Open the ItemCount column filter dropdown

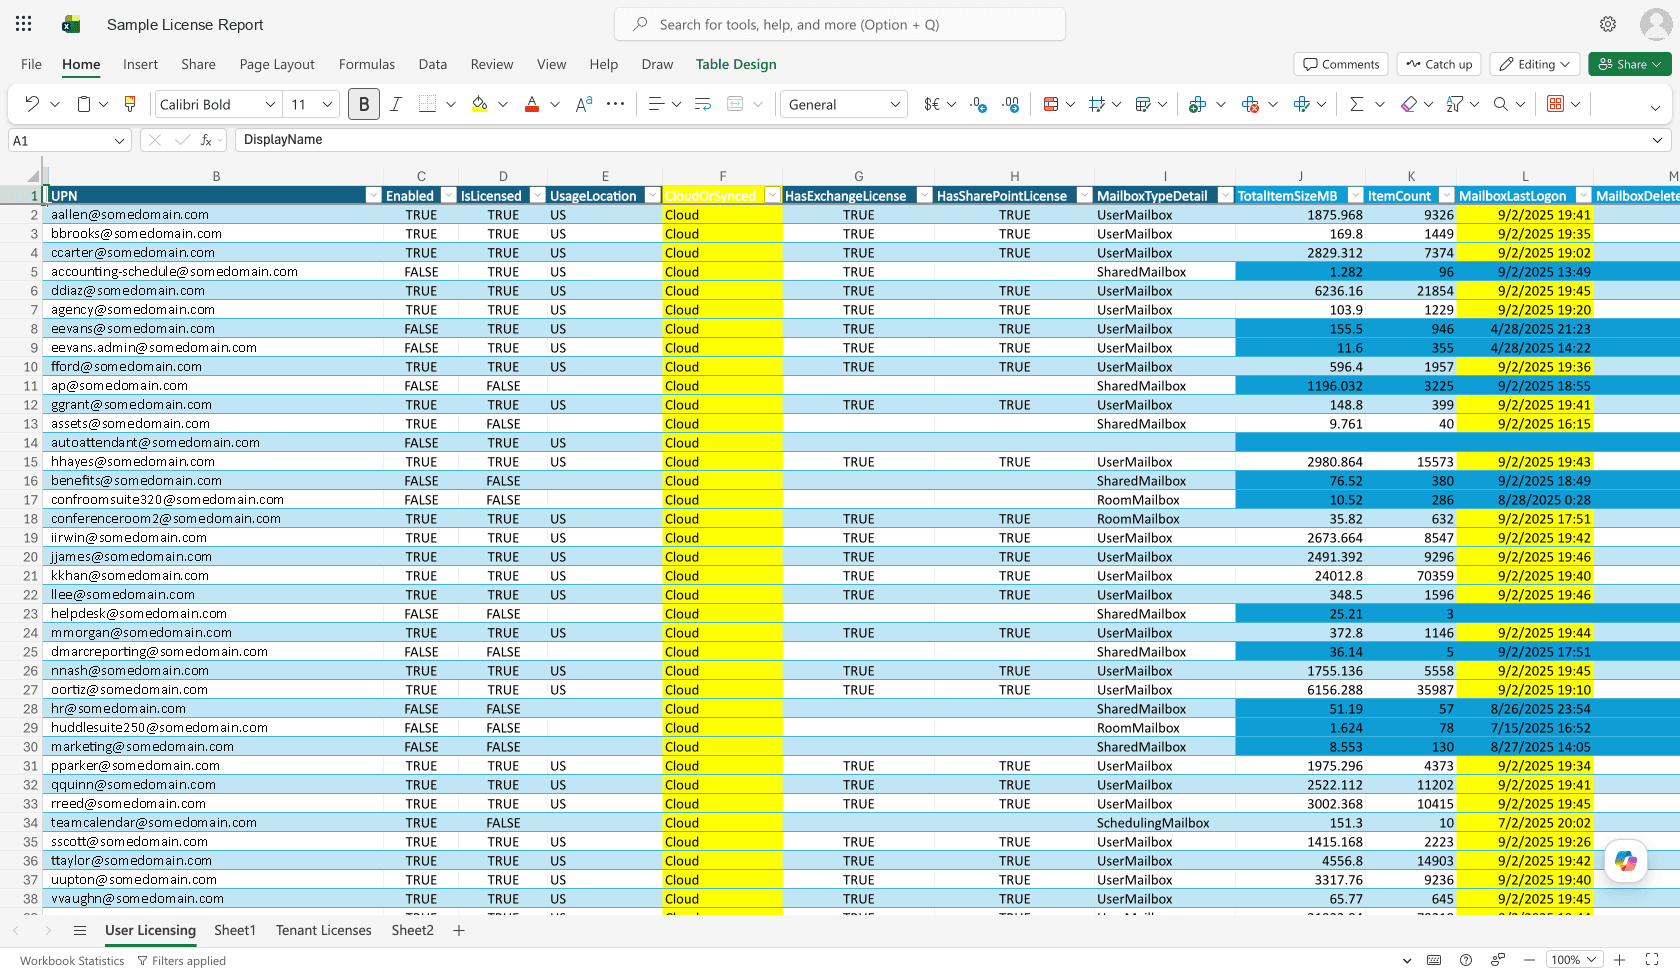tap(1446, 196)
